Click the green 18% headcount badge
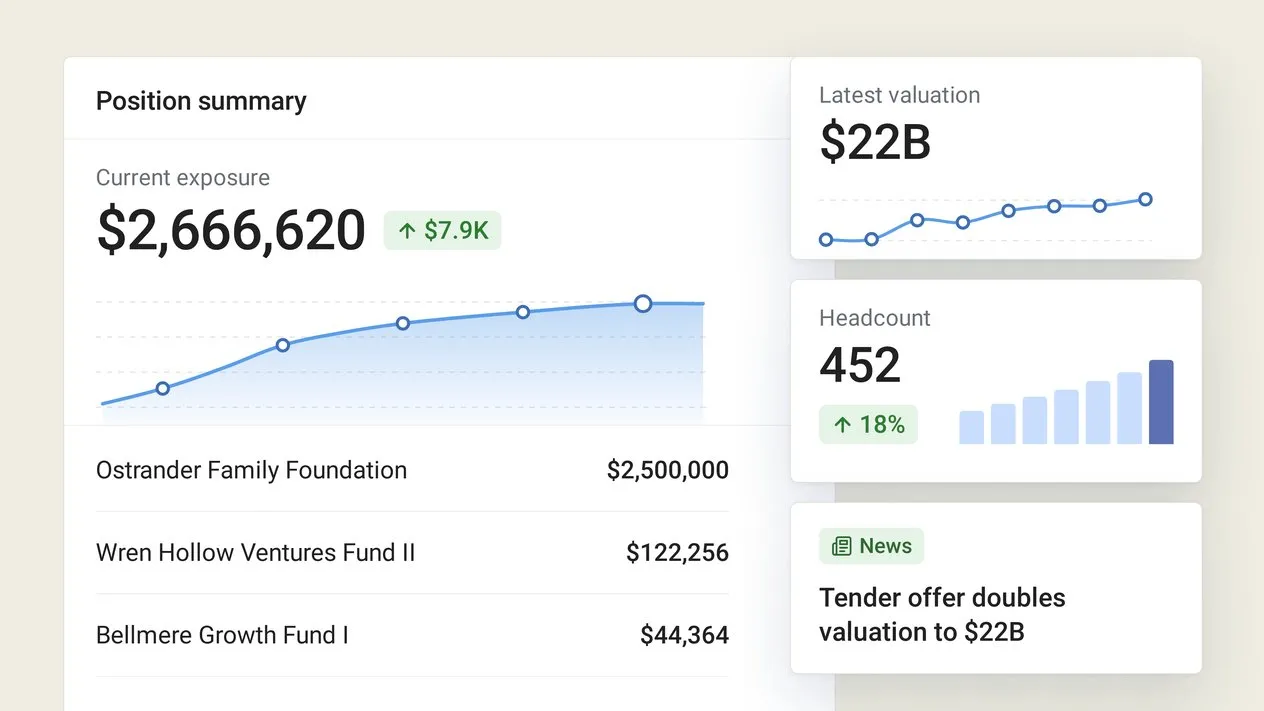This screenshot has width=1264, height=711. [x=868, y=425]
